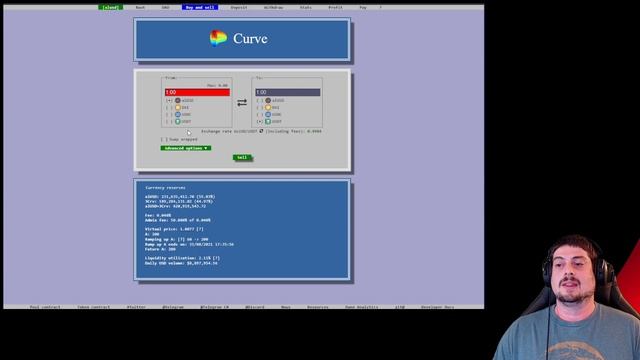Click the USDC token icon in To box
Screen dimensions: 640x360
coord(268,114)
